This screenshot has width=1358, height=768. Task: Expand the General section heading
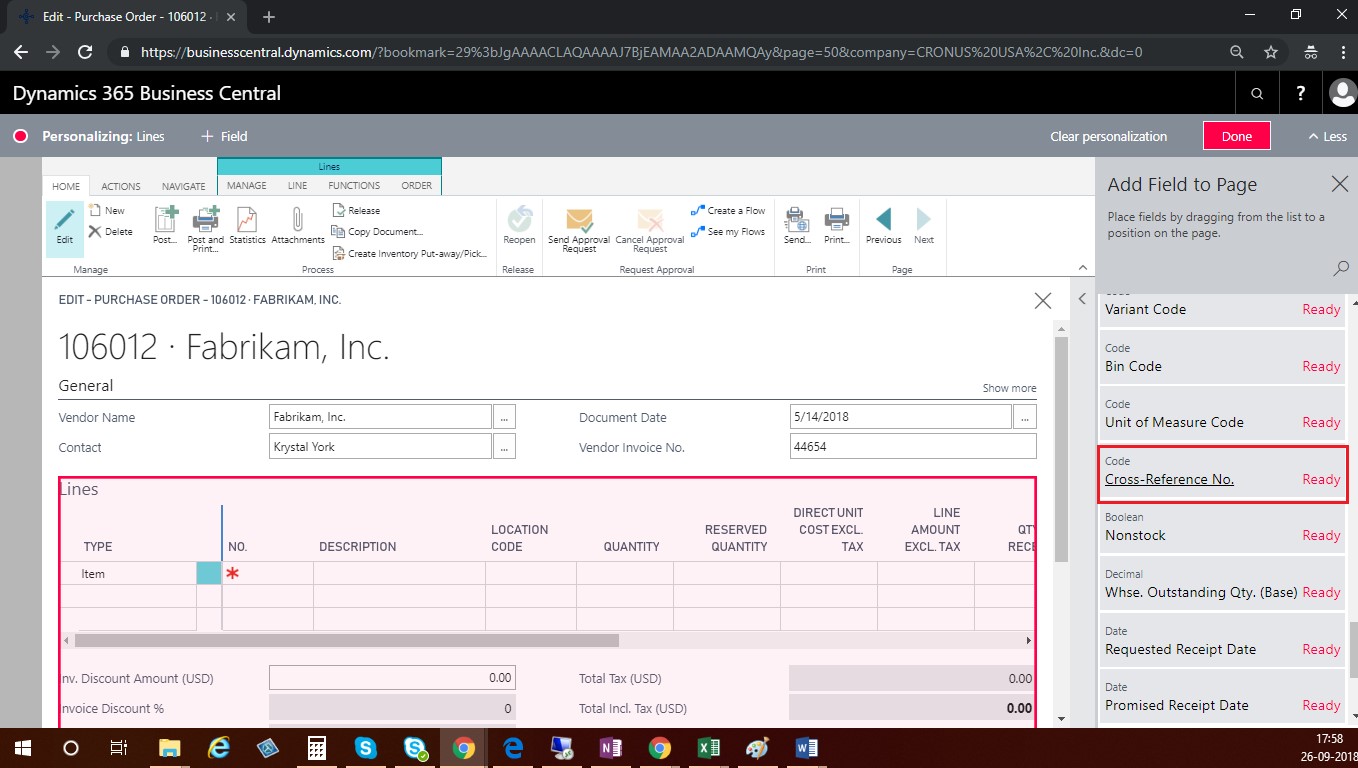86,386
